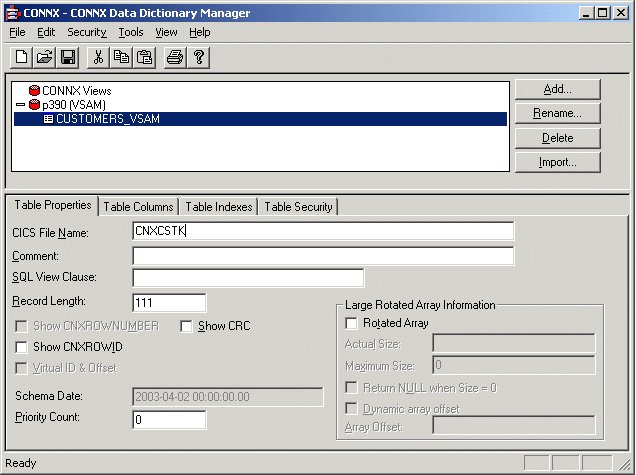Click the Actual Size field
The height and width of the screenshot is (475, 636).
[514, 344]
